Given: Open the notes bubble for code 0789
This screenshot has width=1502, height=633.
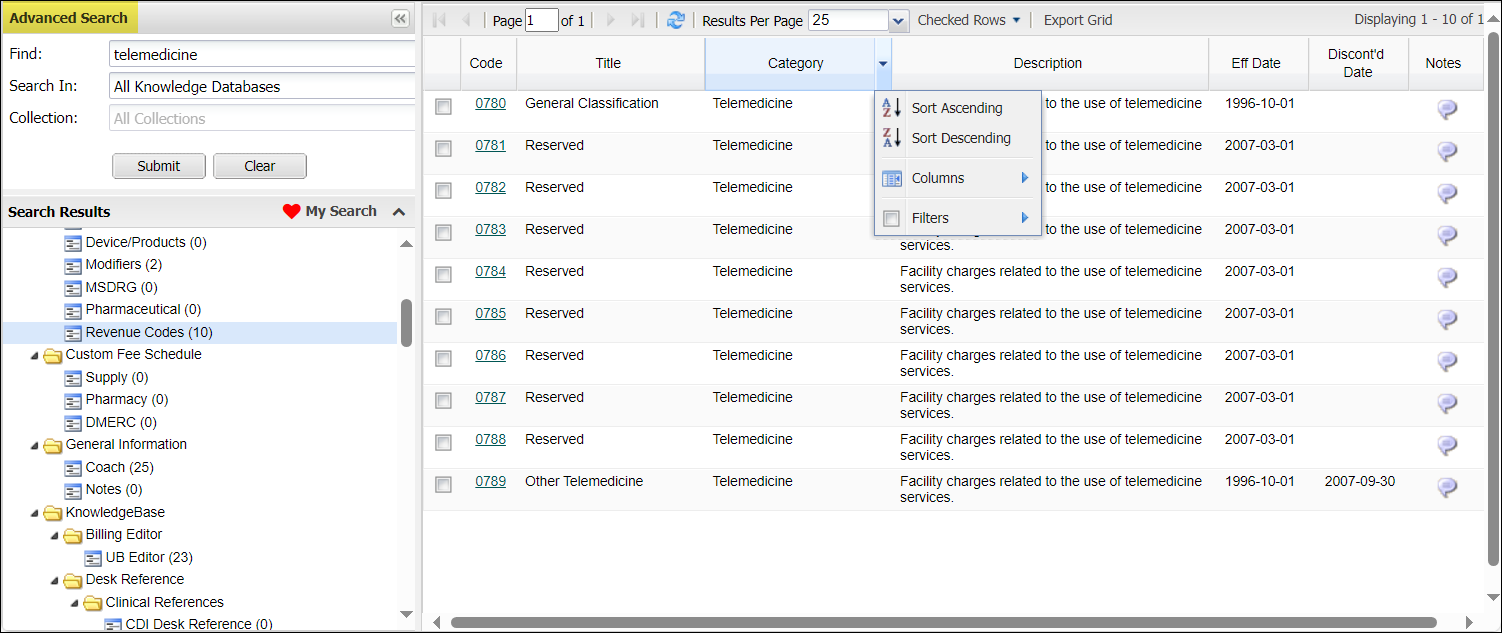Looking at the screenshot, I should [1446, 488].
